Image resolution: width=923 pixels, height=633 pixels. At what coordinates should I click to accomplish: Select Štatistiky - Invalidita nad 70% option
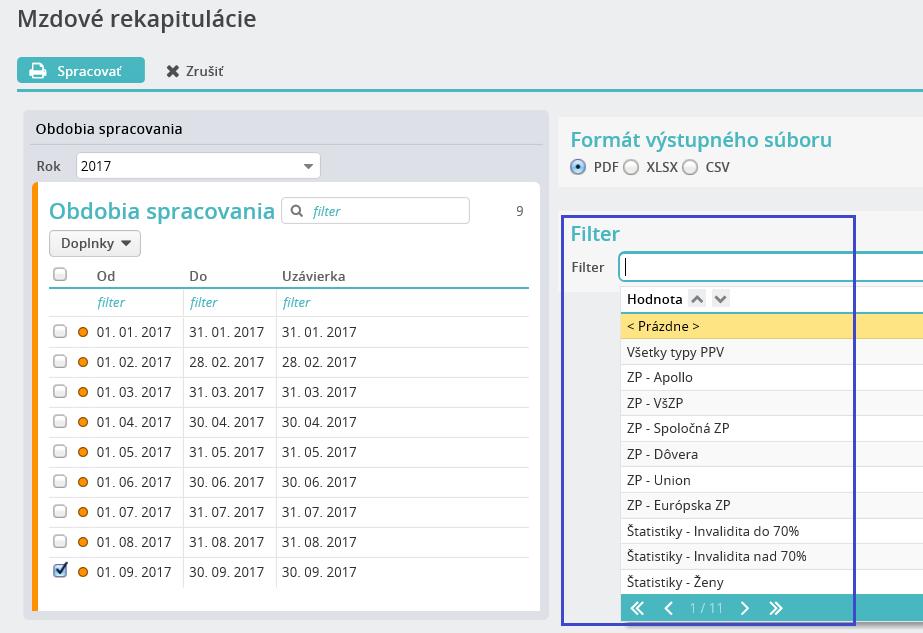772,556
